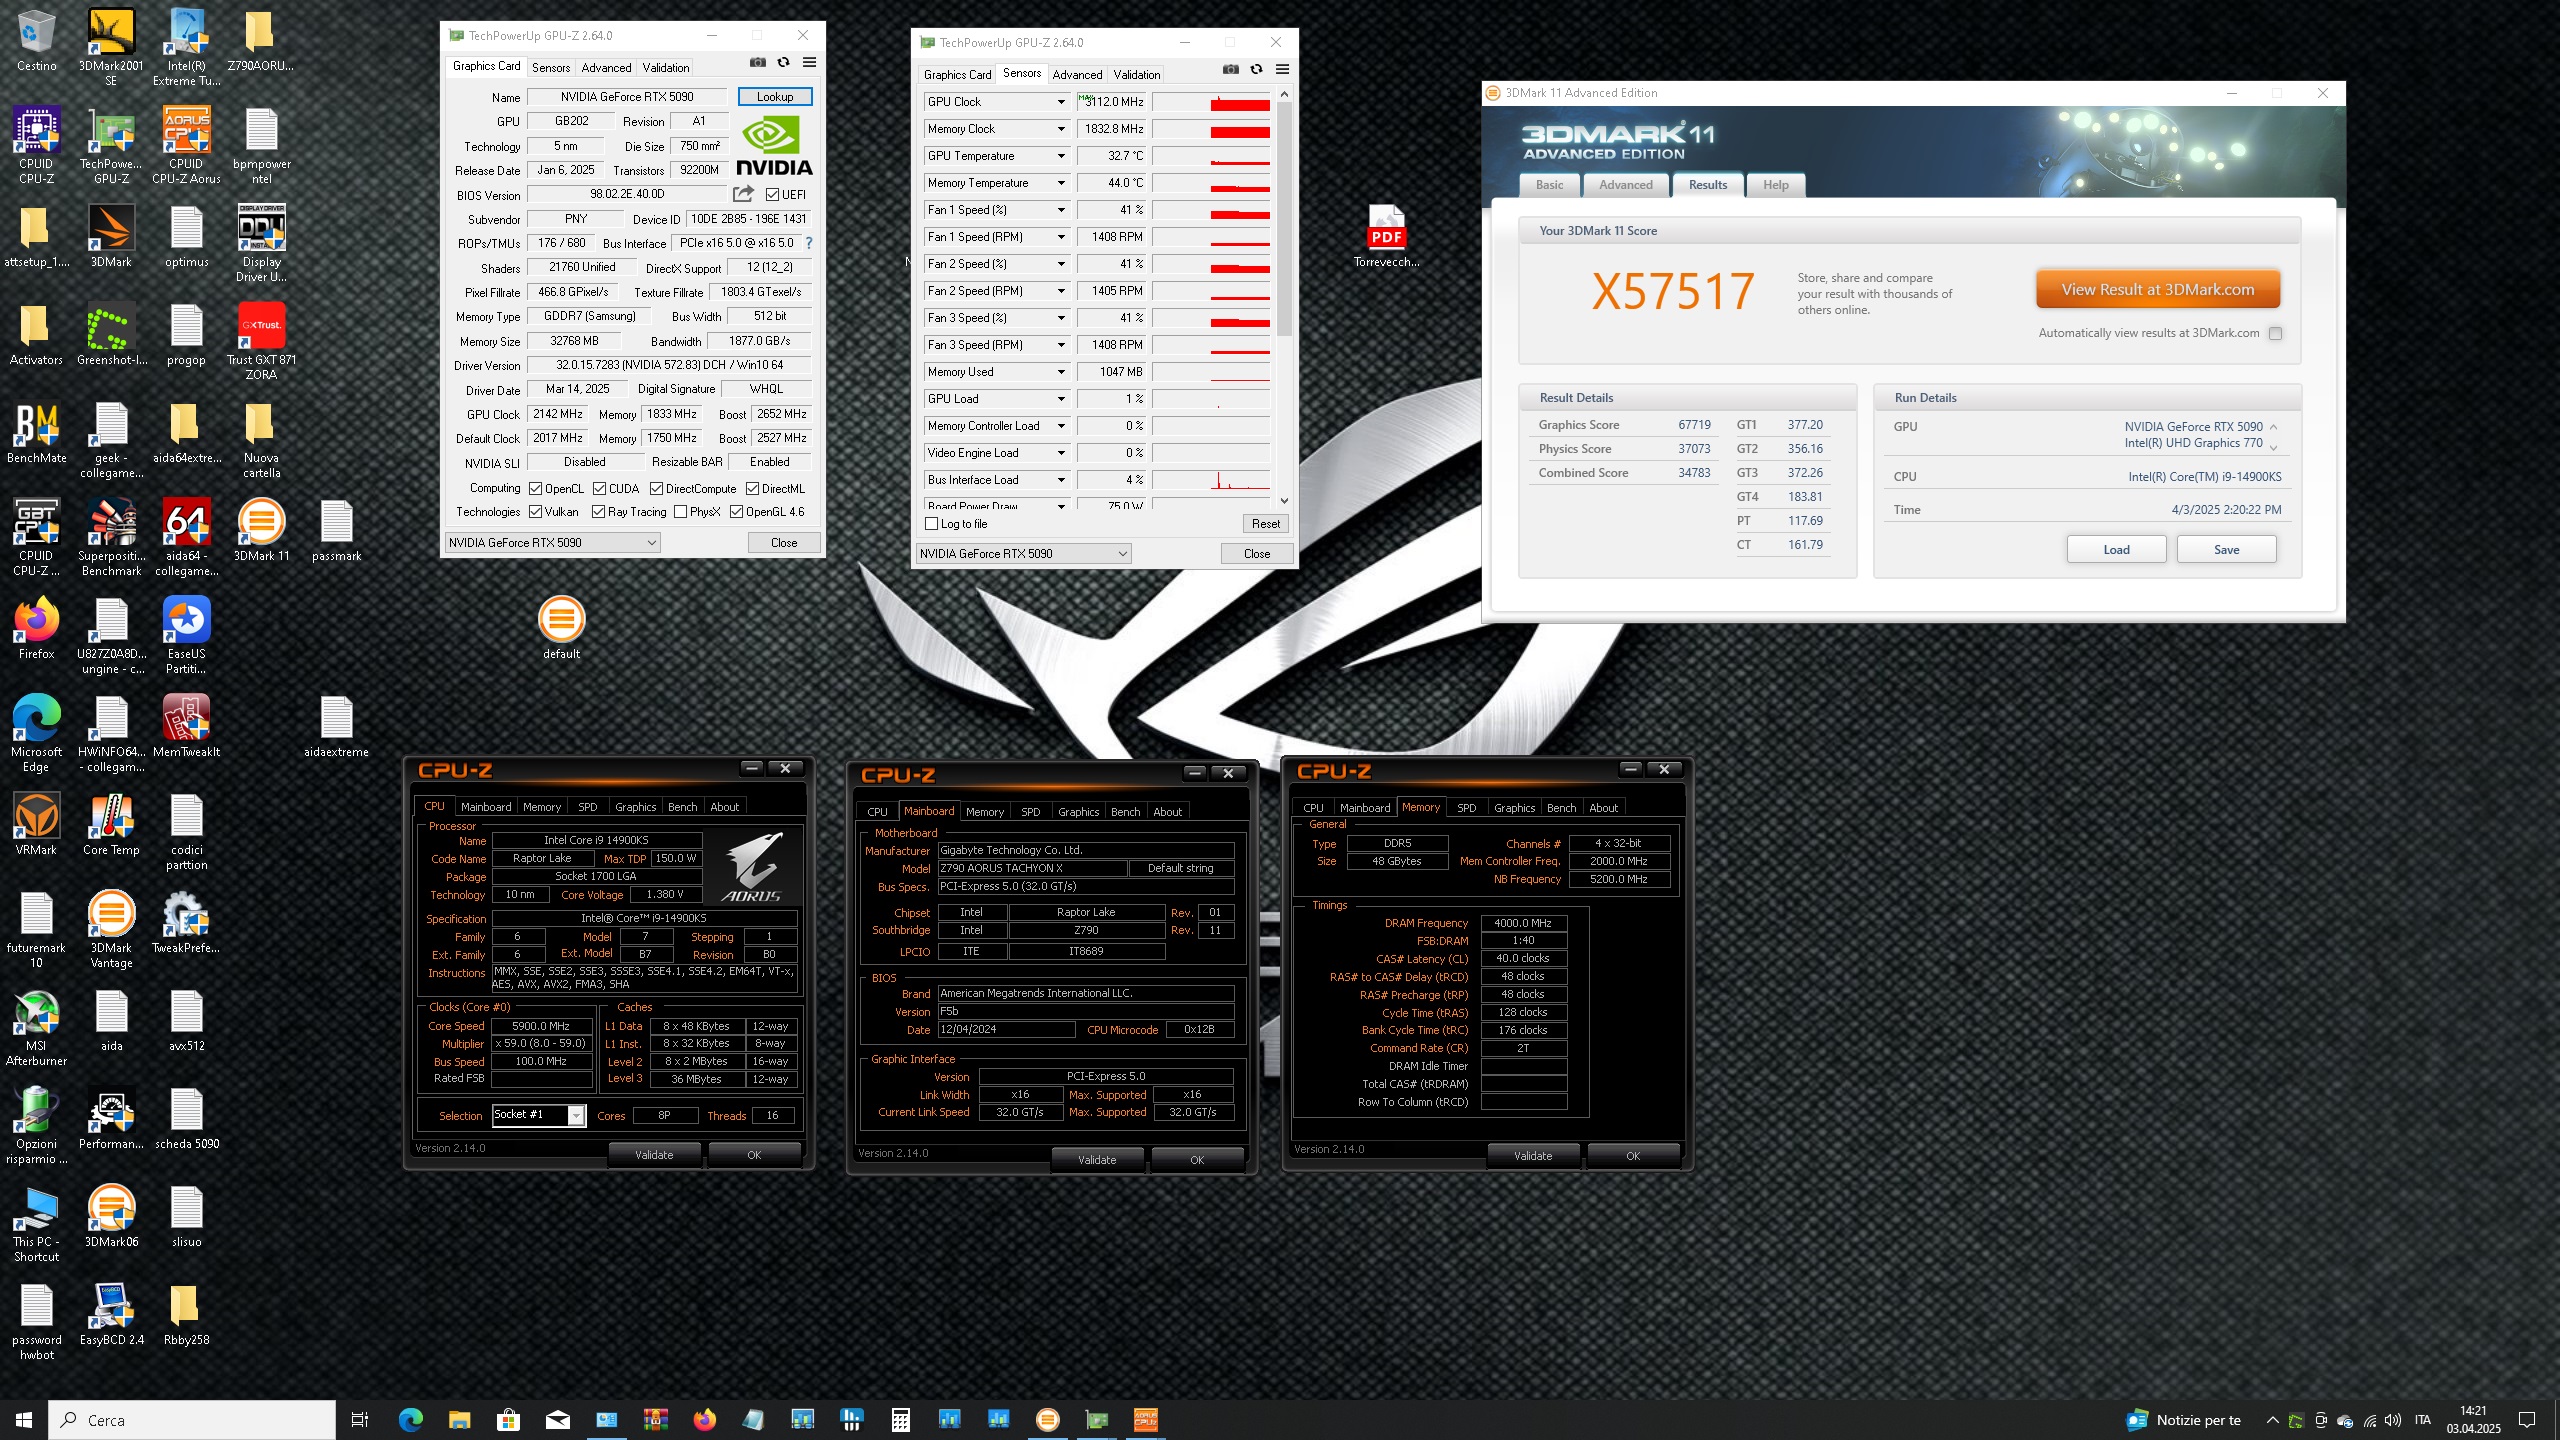
Task: Open the 3DMark2001 SE desktop icon
Action: pyautogui.click(x=111, y=47)
